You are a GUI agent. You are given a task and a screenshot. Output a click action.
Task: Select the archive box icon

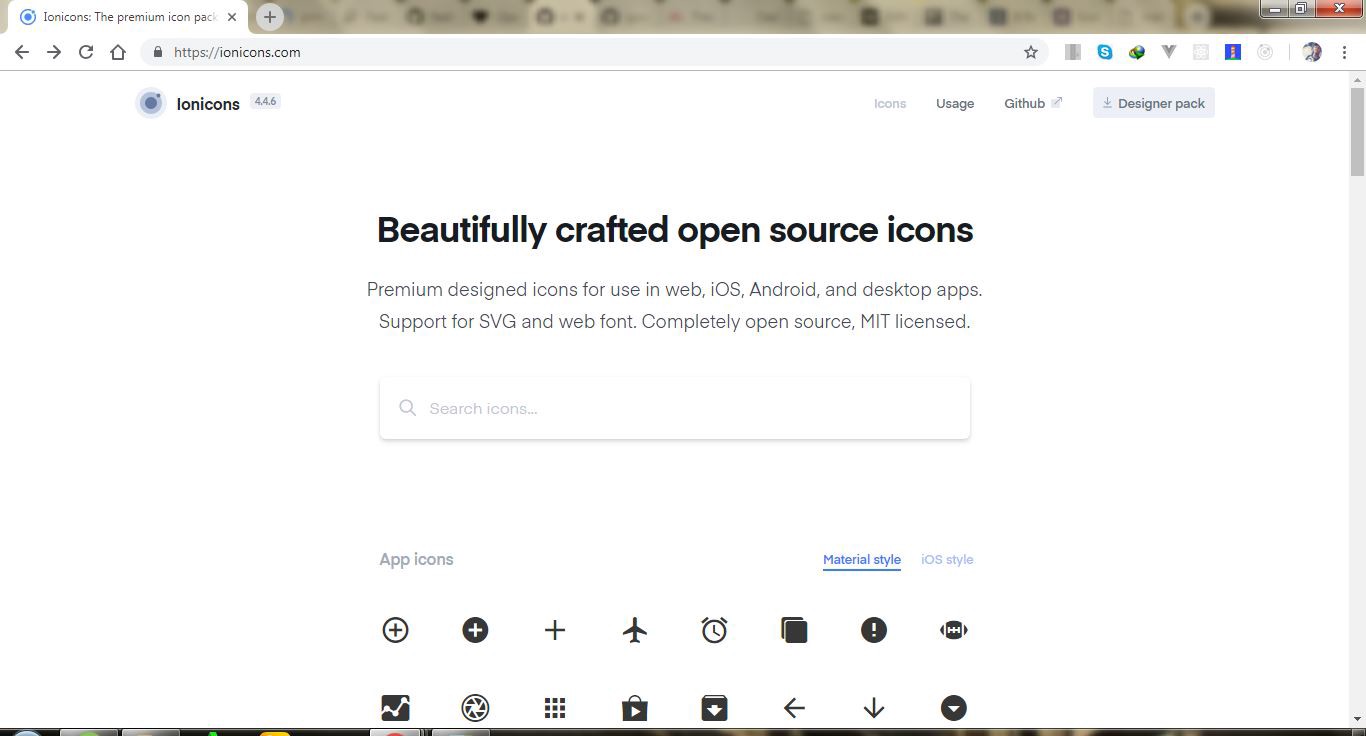[x=714, y=707]
